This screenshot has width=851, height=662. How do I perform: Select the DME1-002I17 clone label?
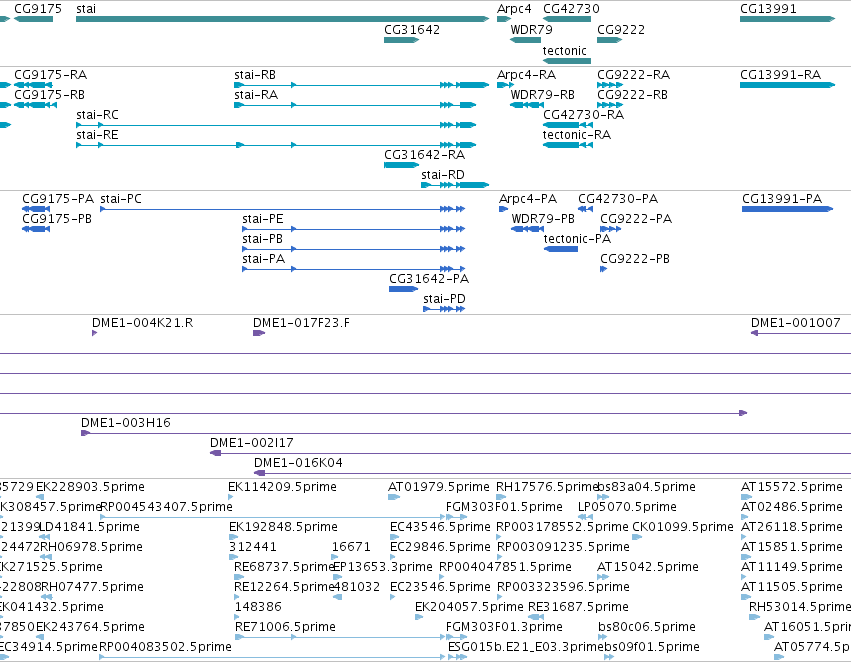click(252, 443)
